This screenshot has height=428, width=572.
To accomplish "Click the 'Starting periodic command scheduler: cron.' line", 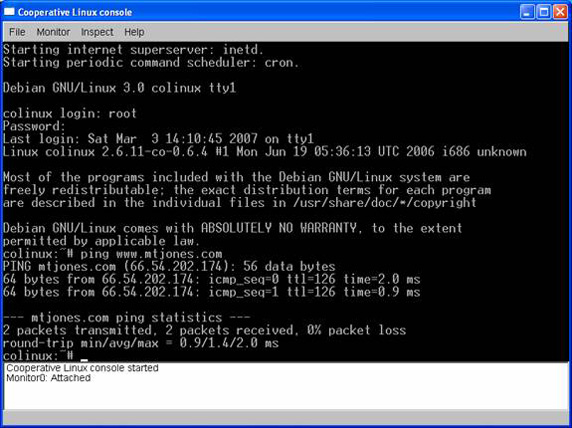I will pos(151,62).
